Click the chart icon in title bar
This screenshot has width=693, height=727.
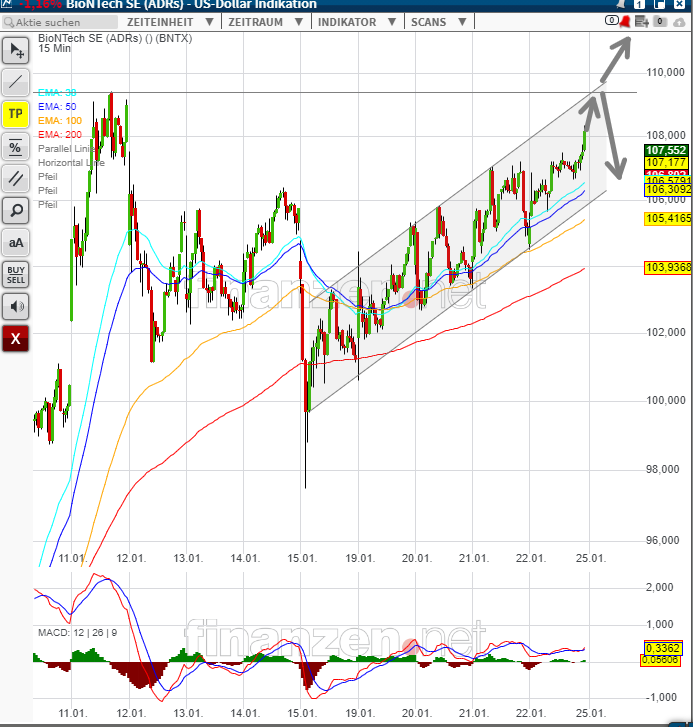click(6, 4)
